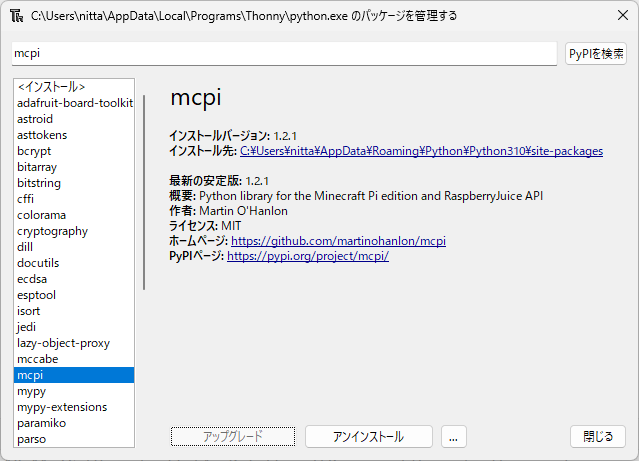Select adafruit-board-toolkit package
The width and height of the screenshot is (639, 461).
[x=74, y=103]
